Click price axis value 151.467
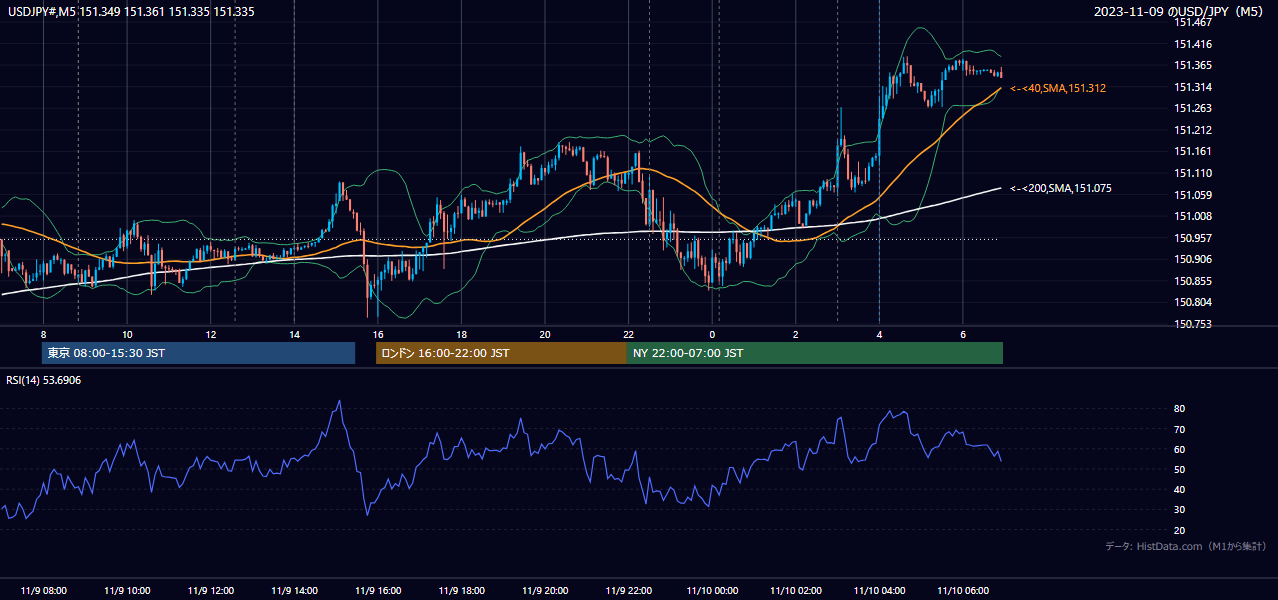 1192,22
